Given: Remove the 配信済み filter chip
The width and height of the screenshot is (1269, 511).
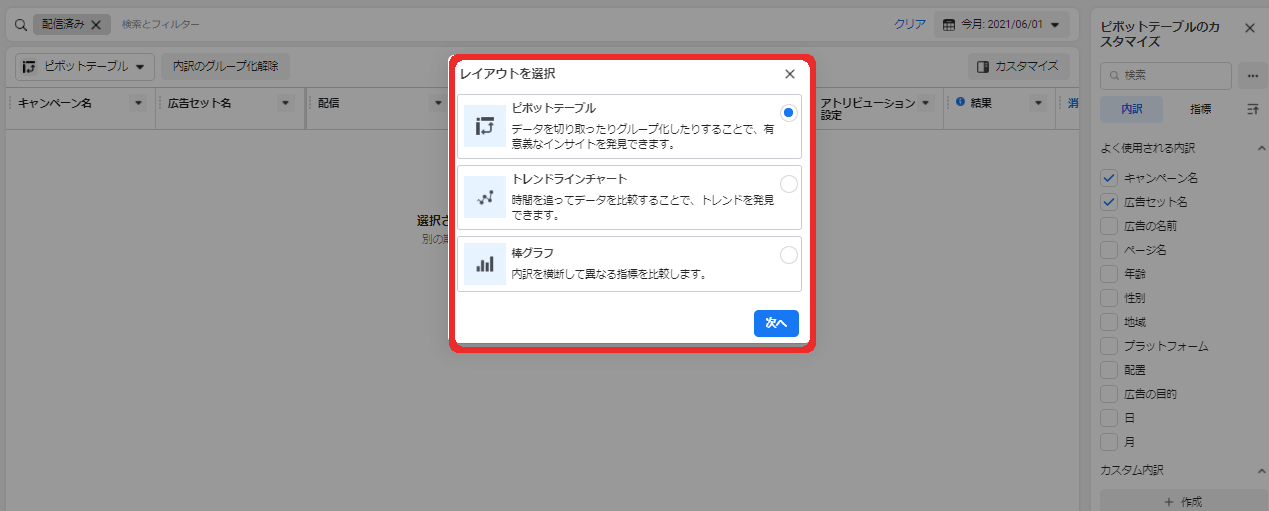Looking at the screenshot, I should click(x=96, y=24).
